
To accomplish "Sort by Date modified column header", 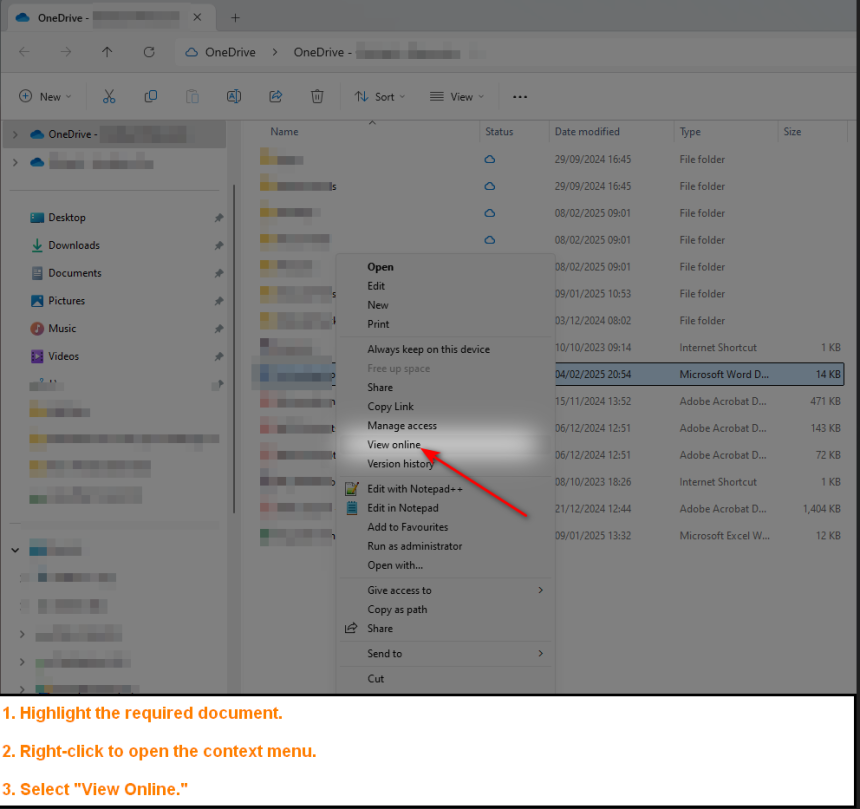I will click(x=587, y=132).
